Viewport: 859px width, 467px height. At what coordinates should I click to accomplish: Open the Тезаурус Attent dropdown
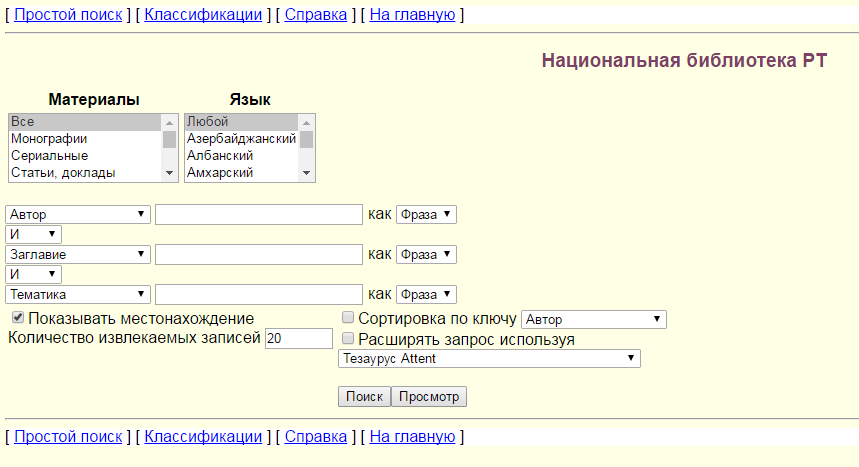pos(489,358)
